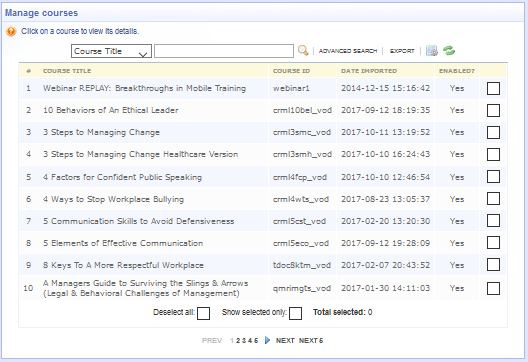Screen dimensions: 528x362
Task: Click date 2017-01-30 14:11:03
Action: point(386,288)
